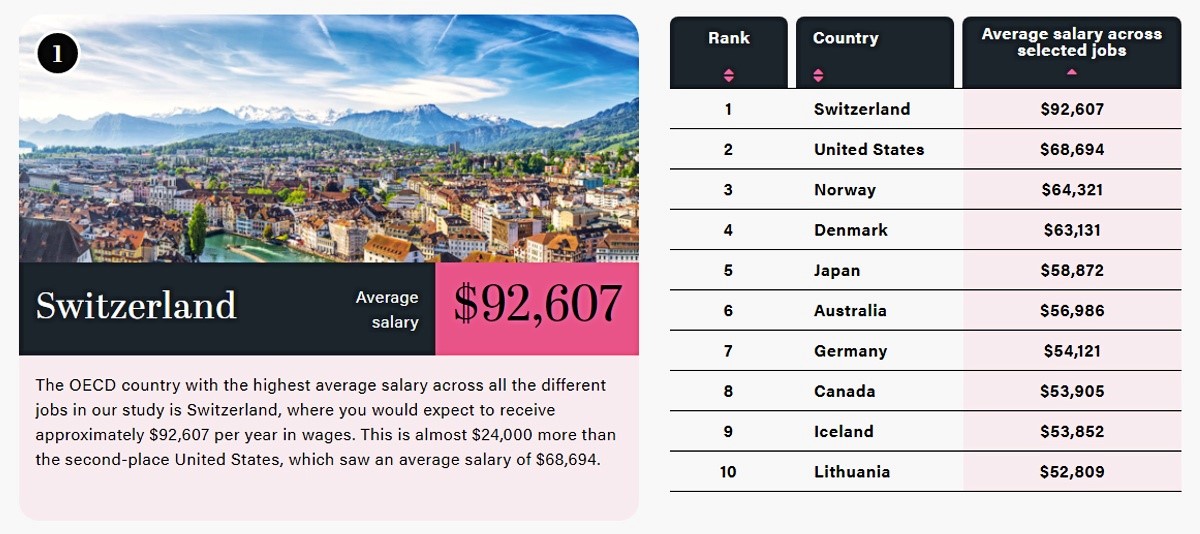The image size is (1200, 534).
Task: Click the Rank column sort arrows
Action: (x=728, y=75)
